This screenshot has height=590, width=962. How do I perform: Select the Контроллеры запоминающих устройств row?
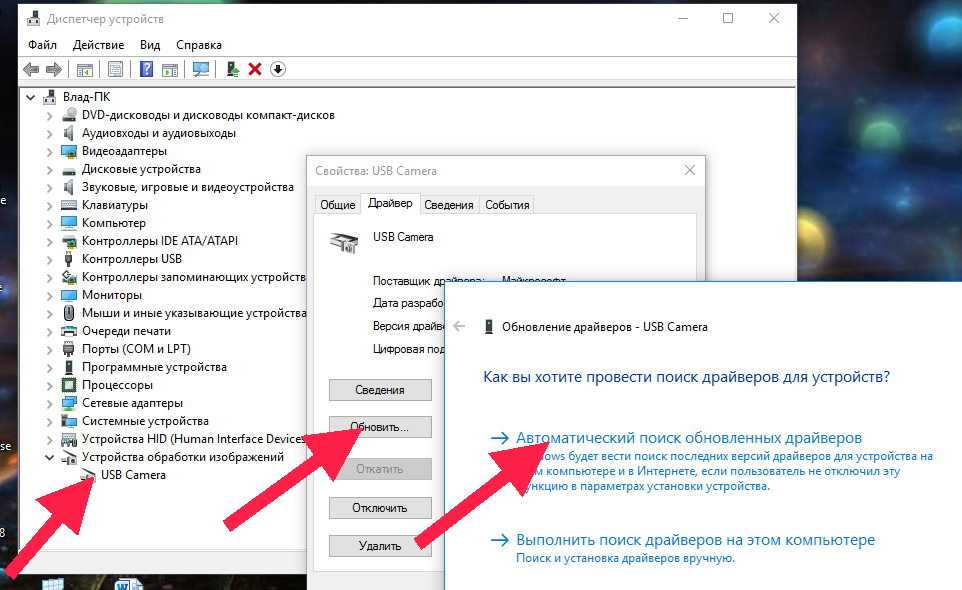click(x=193, y=277)
